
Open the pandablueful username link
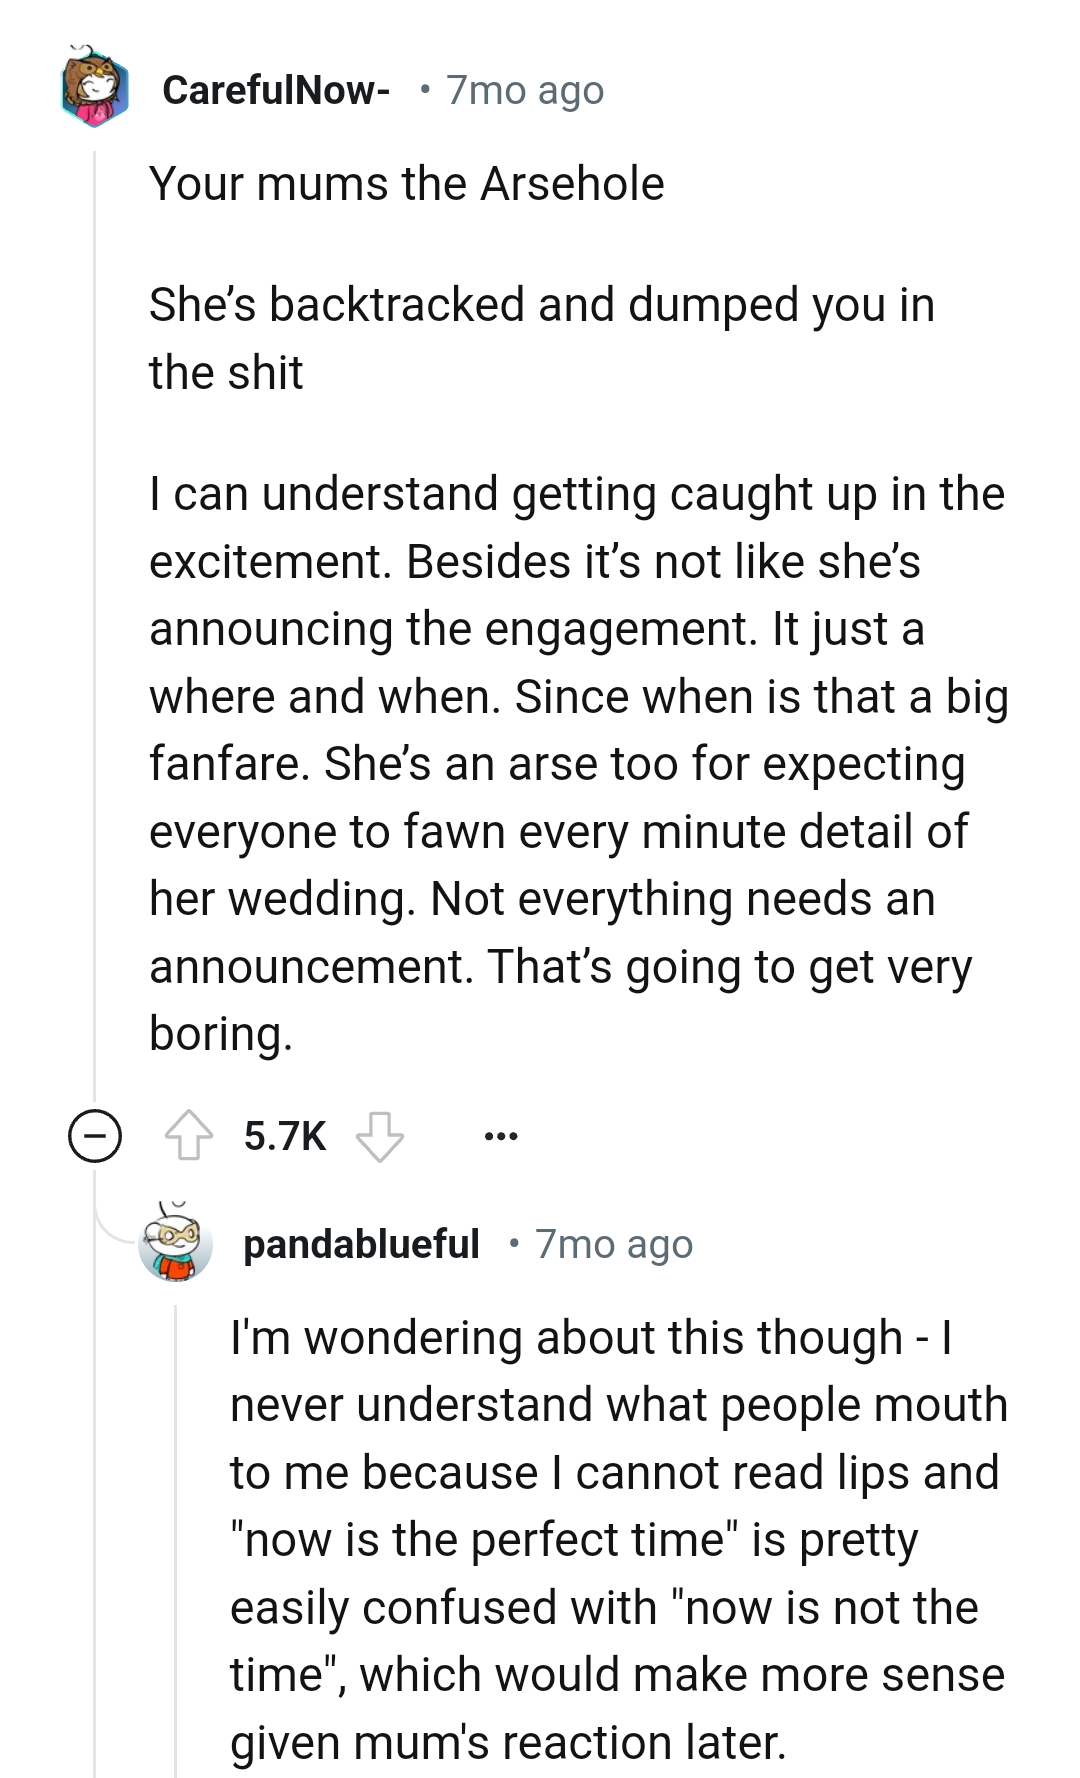[x=361, y=1244]
